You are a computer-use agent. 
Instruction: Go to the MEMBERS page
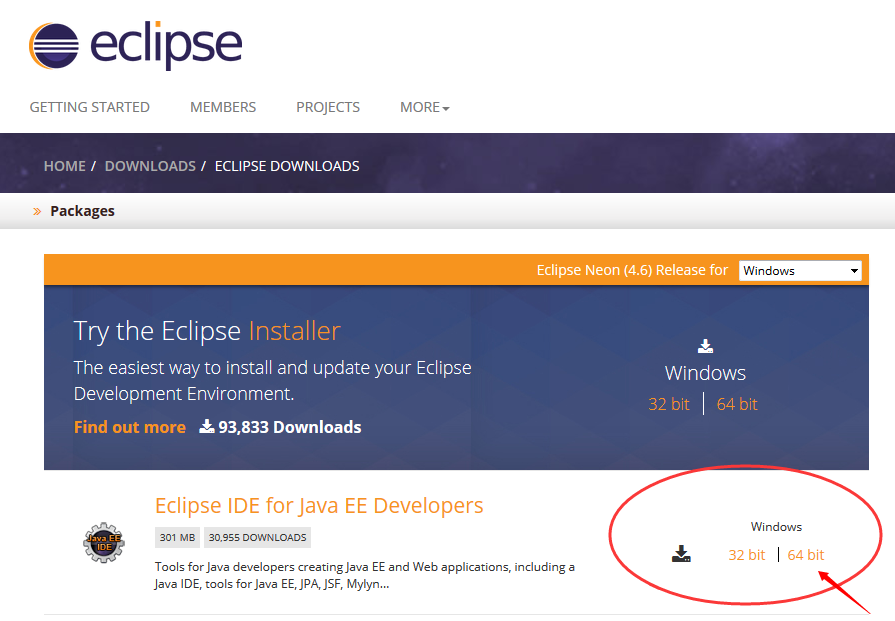[223, 107]
